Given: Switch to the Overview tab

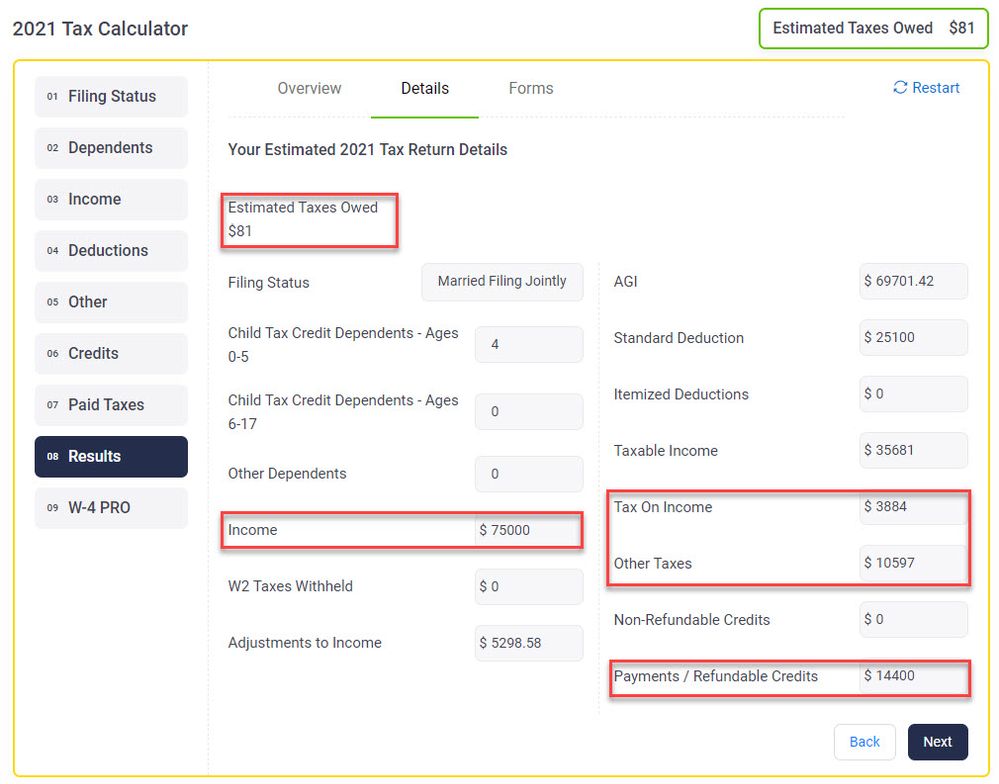Looking at the screenshot, I should pos(309,88).
